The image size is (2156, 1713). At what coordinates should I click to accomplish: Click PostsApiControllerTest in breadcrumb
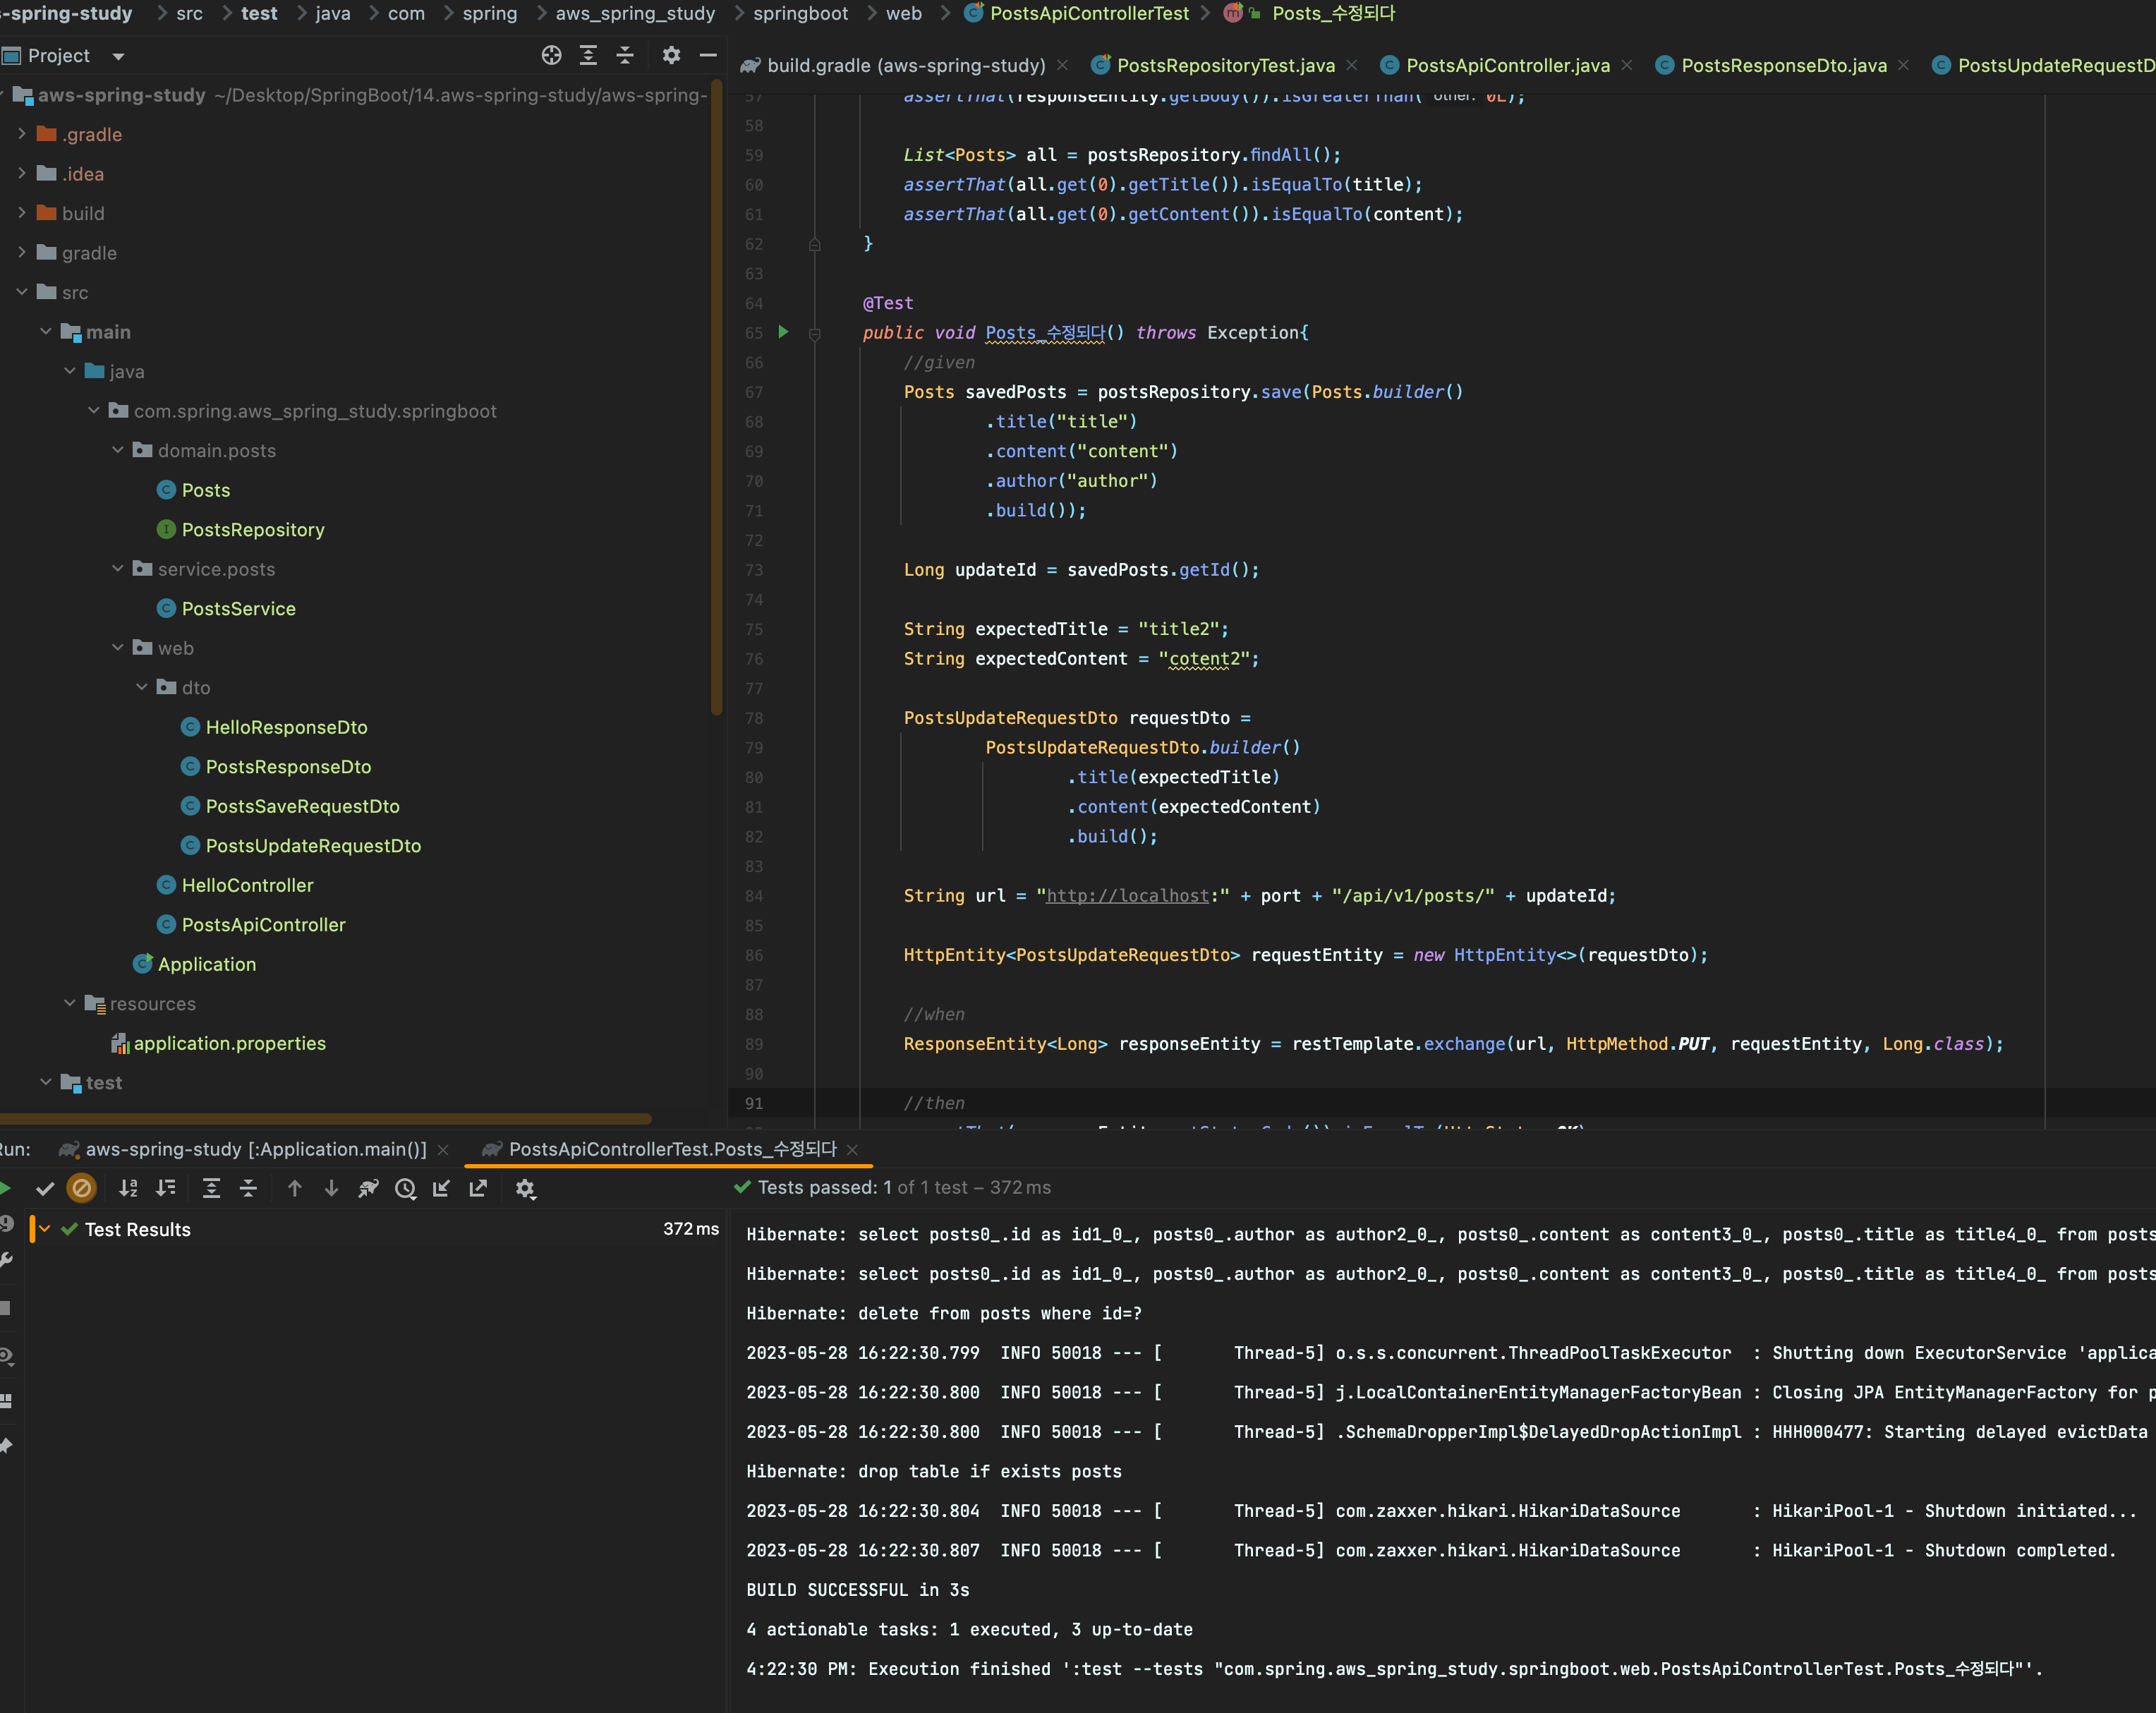pos(1089,14)
